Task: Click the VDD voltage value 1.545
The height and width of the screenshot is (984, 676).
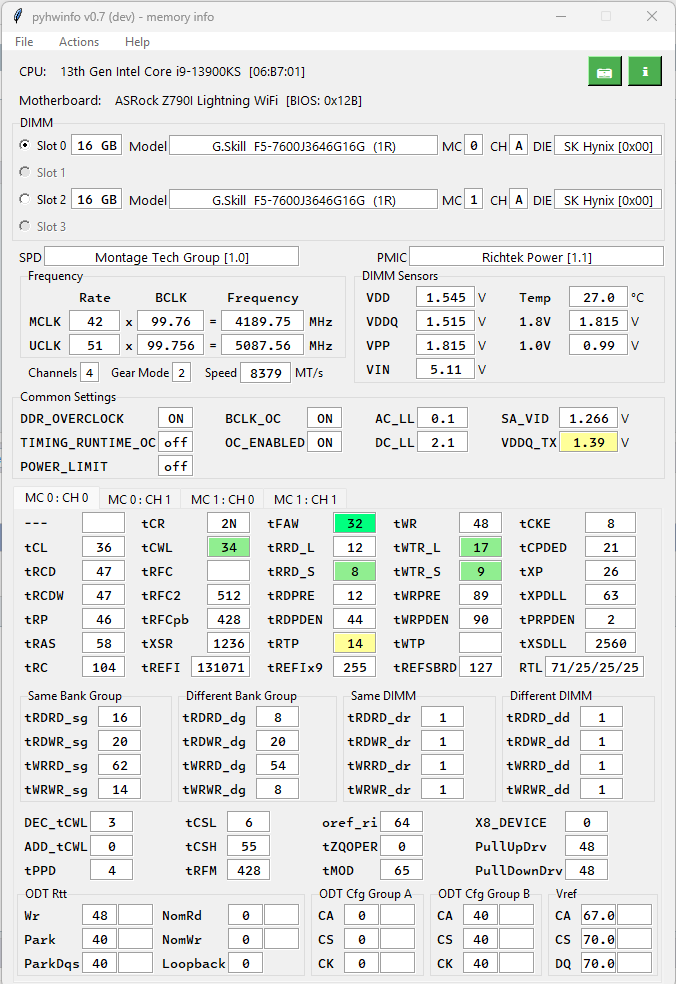Action: pyautogui.click(x=446, y=297)
